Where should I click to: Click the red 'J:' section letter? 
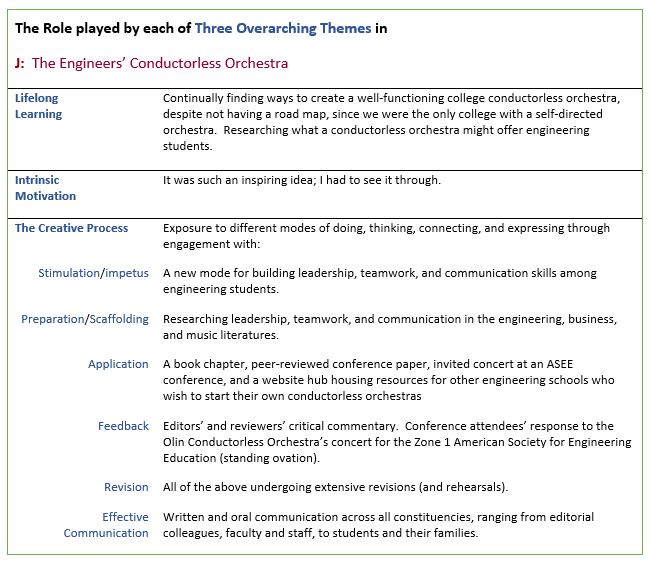20,63
